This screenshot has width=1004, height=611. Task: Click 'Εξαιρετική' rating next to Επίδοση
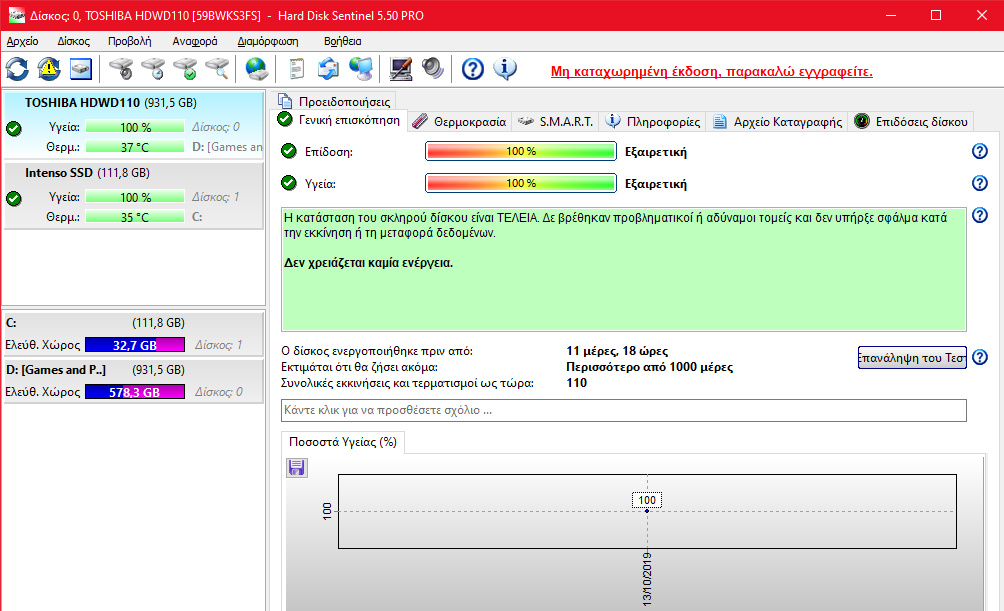pyautogui.click(x=656, y=152)
